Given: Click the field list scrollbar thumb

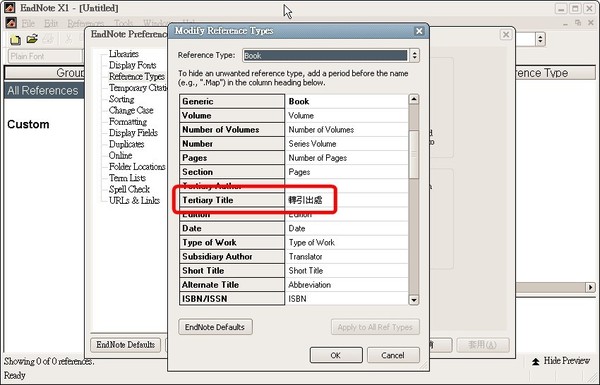Looking at the screenshot, I should point(414,154).
